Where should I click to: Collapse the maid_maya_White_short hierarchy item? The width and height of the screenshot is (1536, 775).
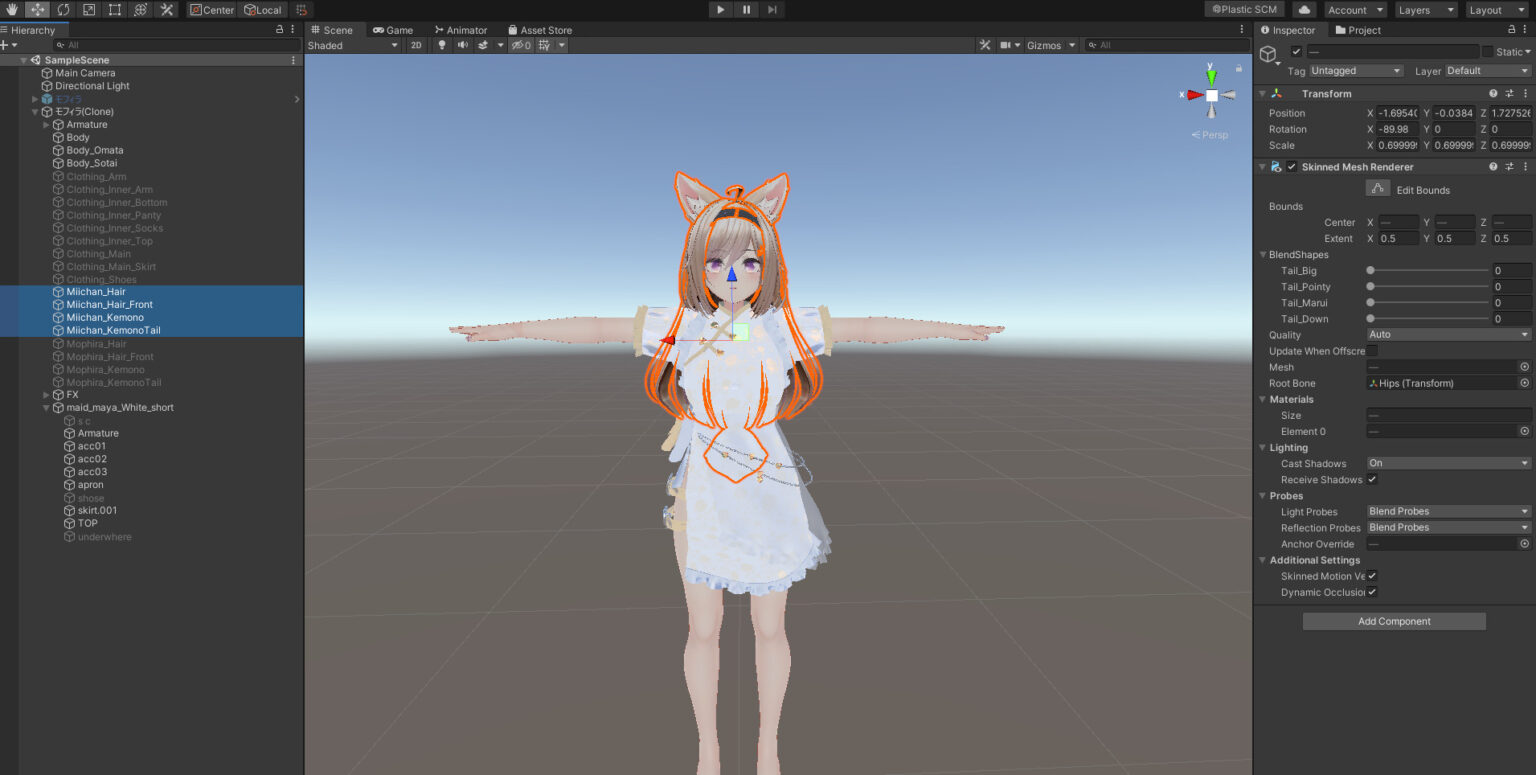click(x=45, y=407)
